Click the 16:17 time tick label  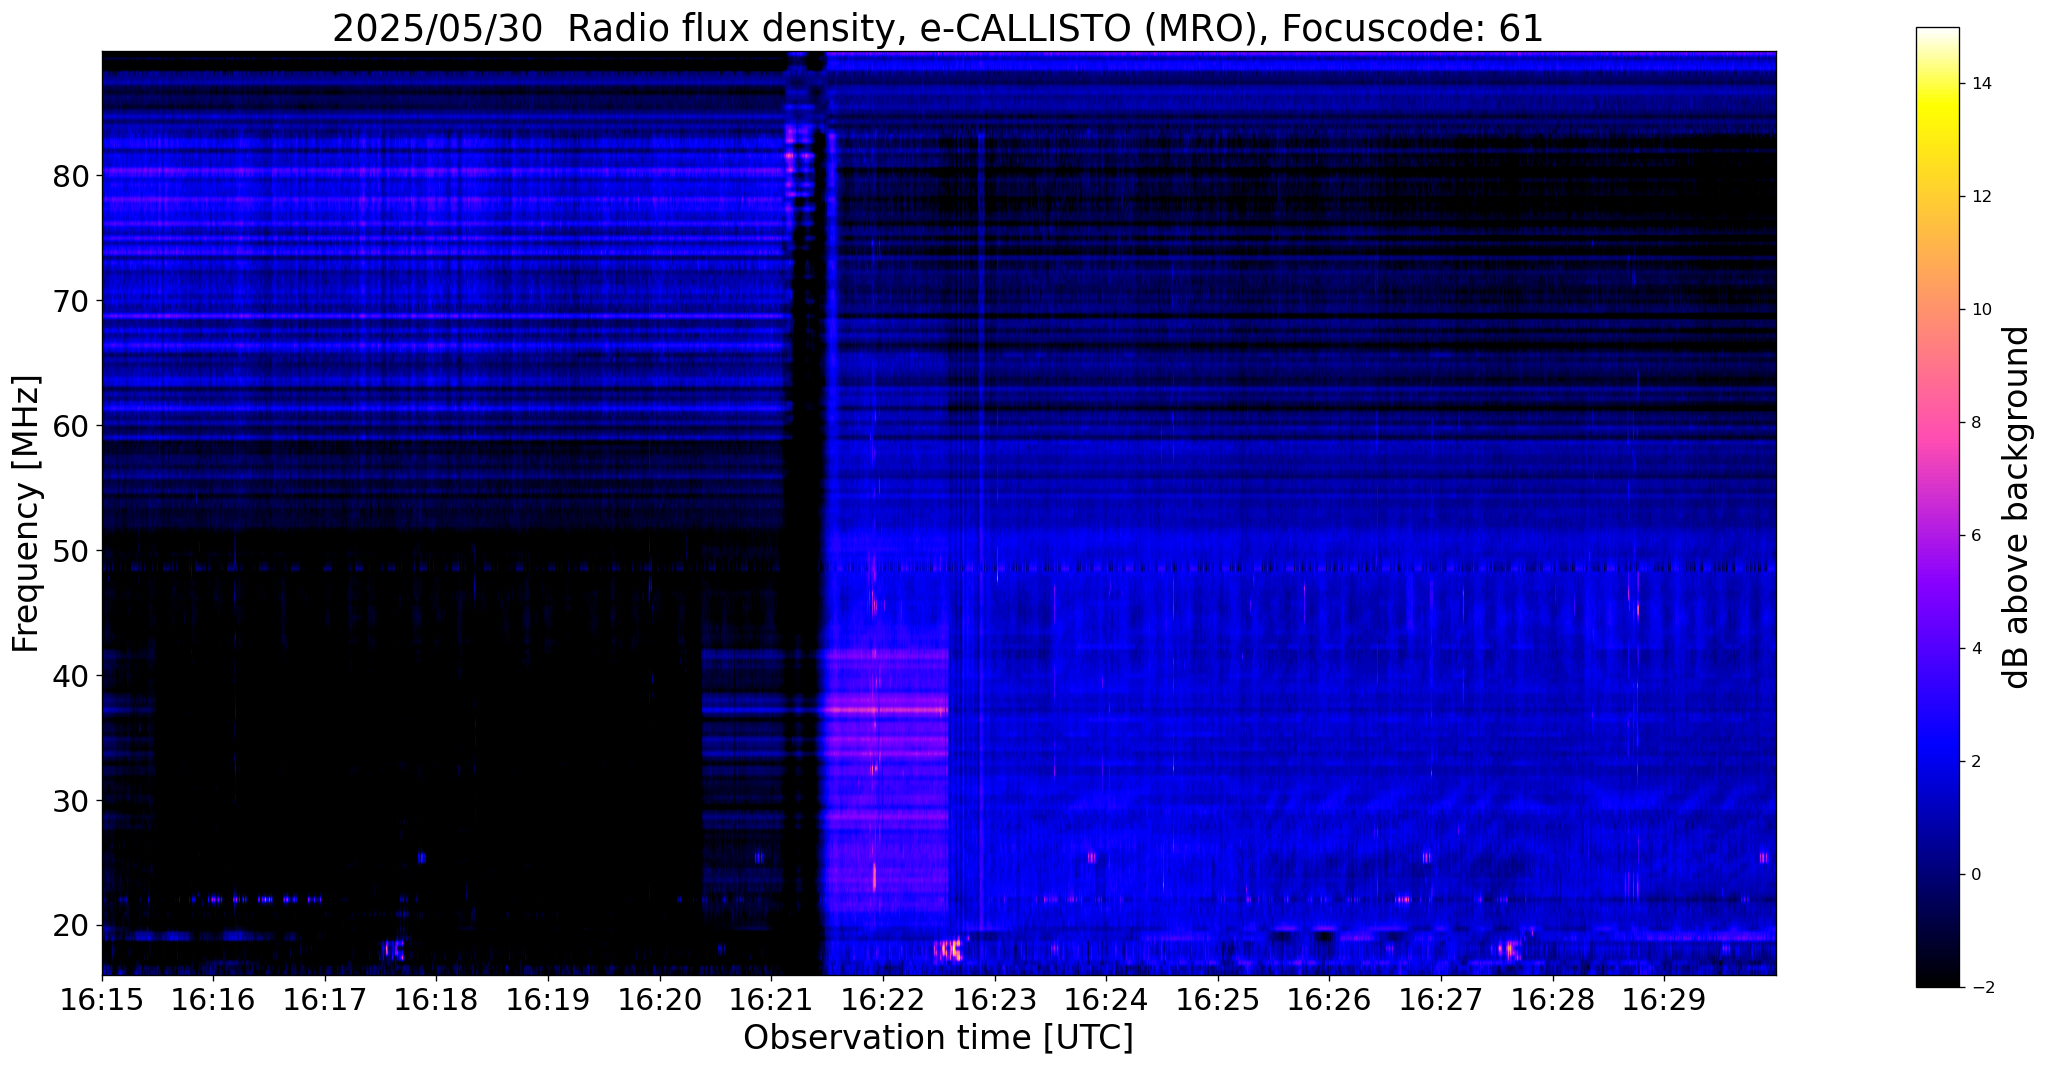pos(325,1000)
